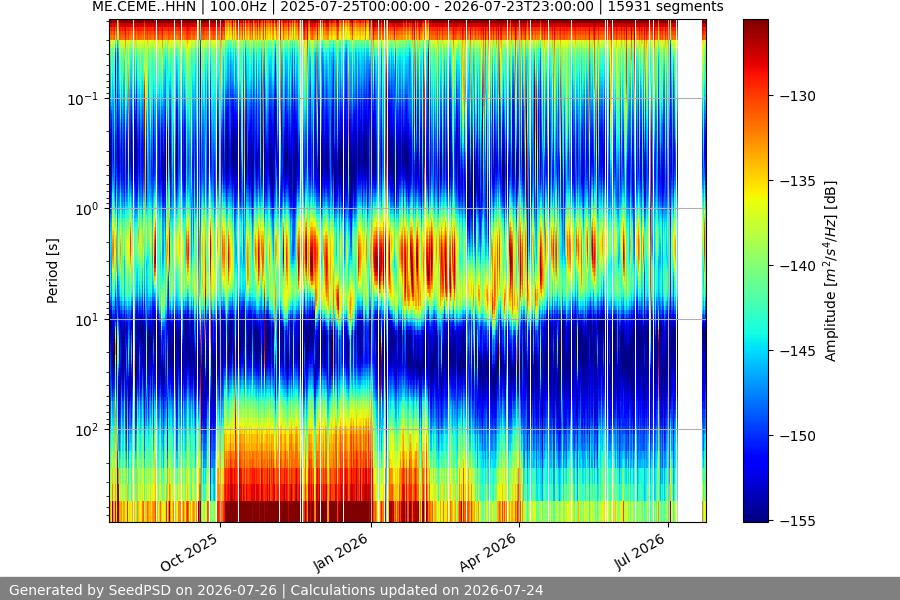Click the 10² period tick label
Viewport: 900px width, 600px height.
(87, 430)
